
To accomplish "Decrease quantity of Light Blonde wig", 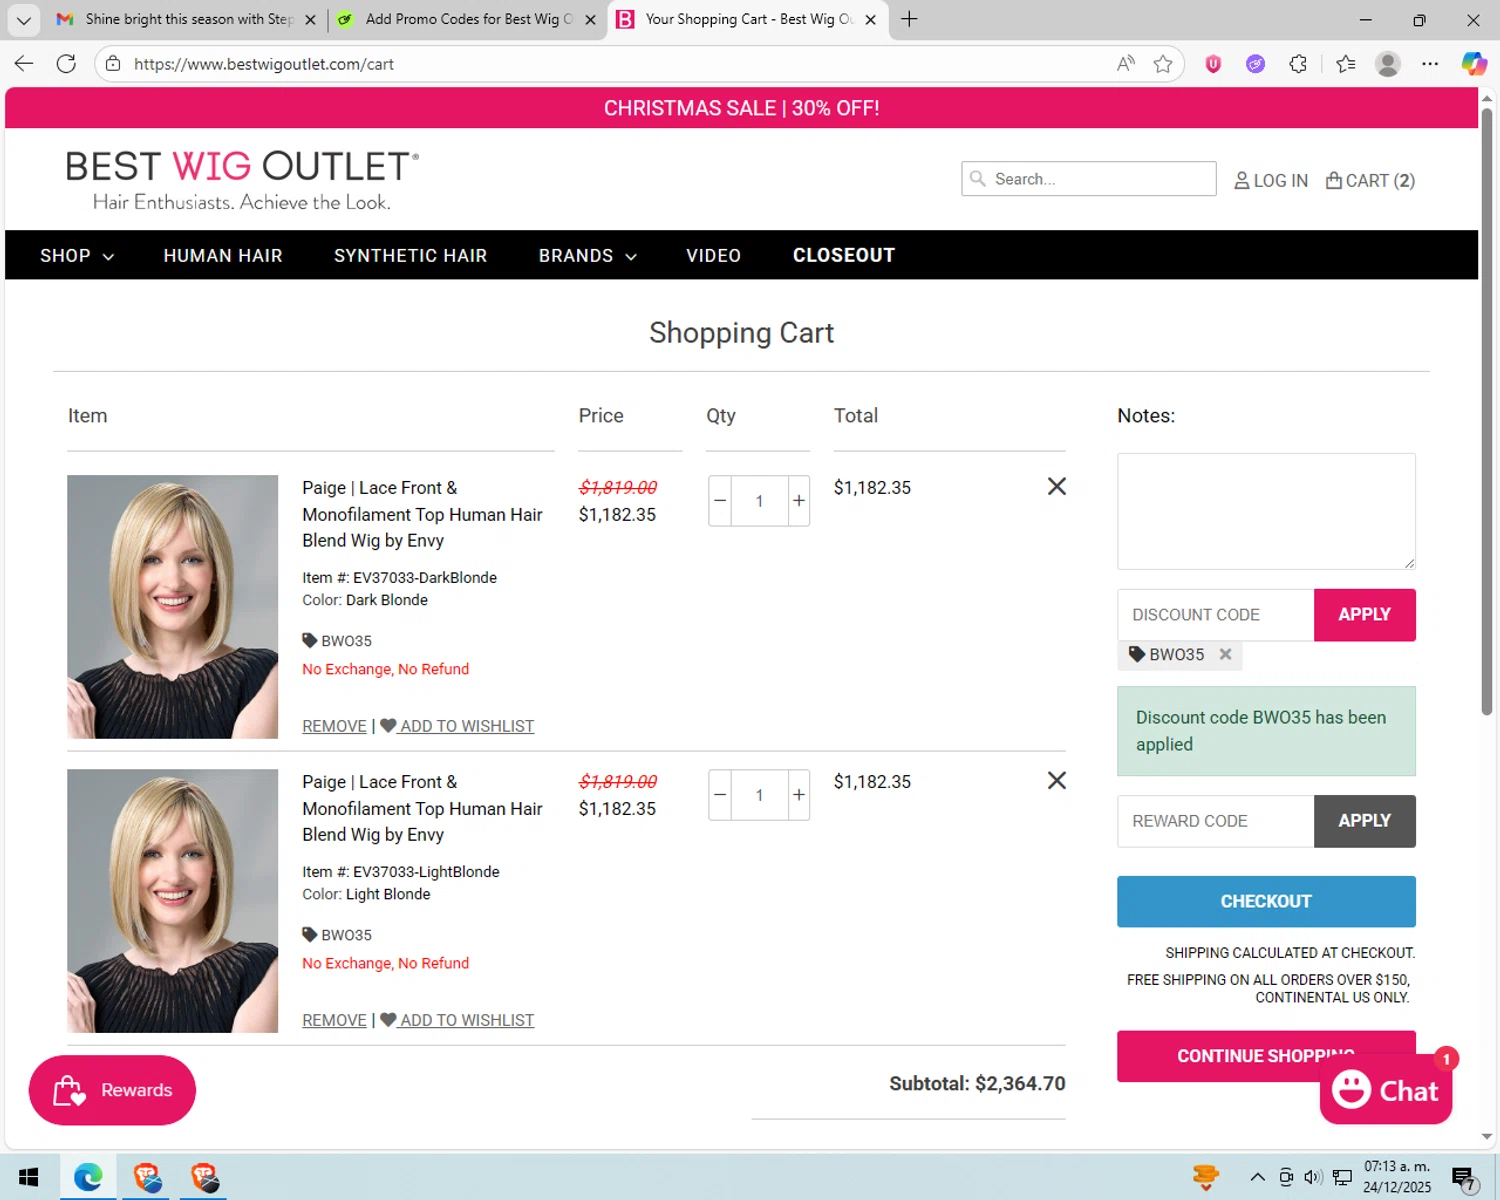I will point(720,795).
